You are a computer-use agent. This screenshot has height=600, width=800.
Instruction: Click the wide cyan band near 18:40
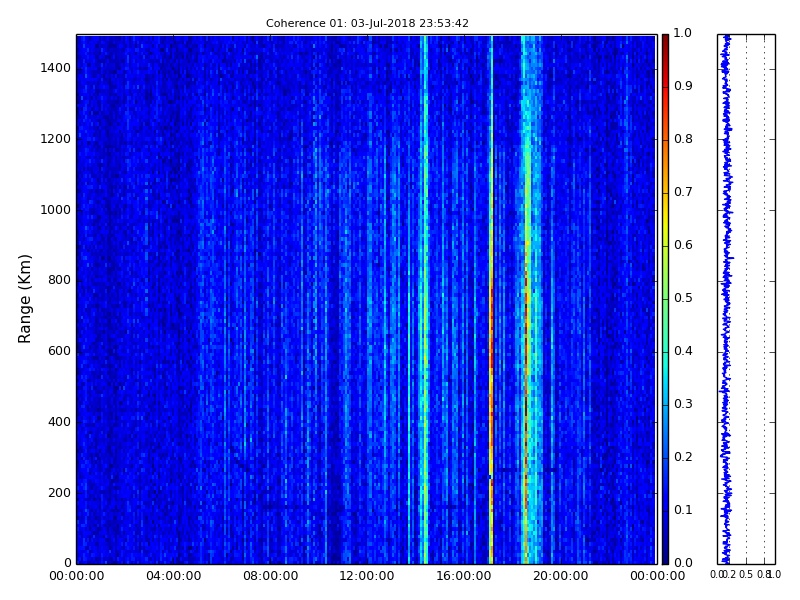pos(530,299)
